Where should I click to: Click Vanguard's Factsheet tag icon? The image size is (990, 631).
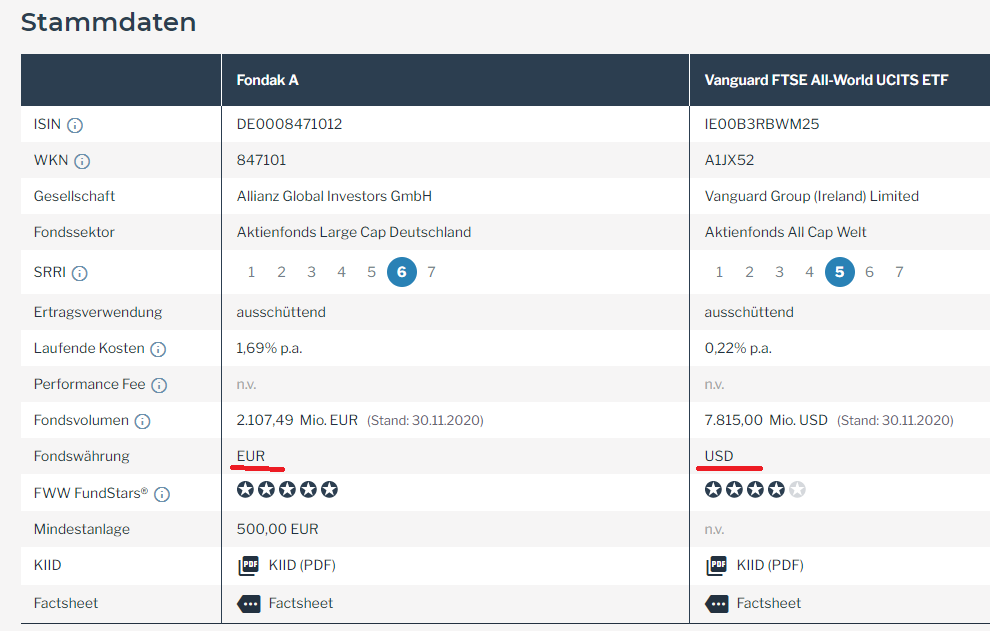point(717,604)
